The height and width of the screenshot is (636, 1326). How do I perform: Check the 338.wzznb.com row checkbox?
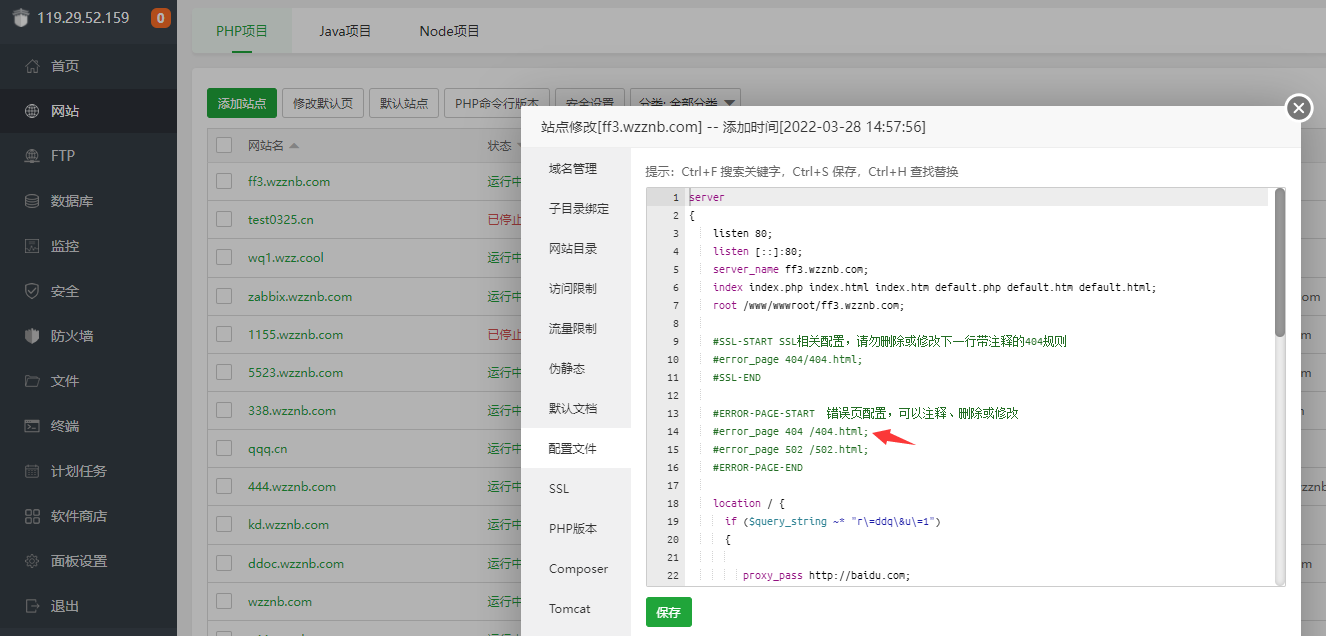(224, 410)
